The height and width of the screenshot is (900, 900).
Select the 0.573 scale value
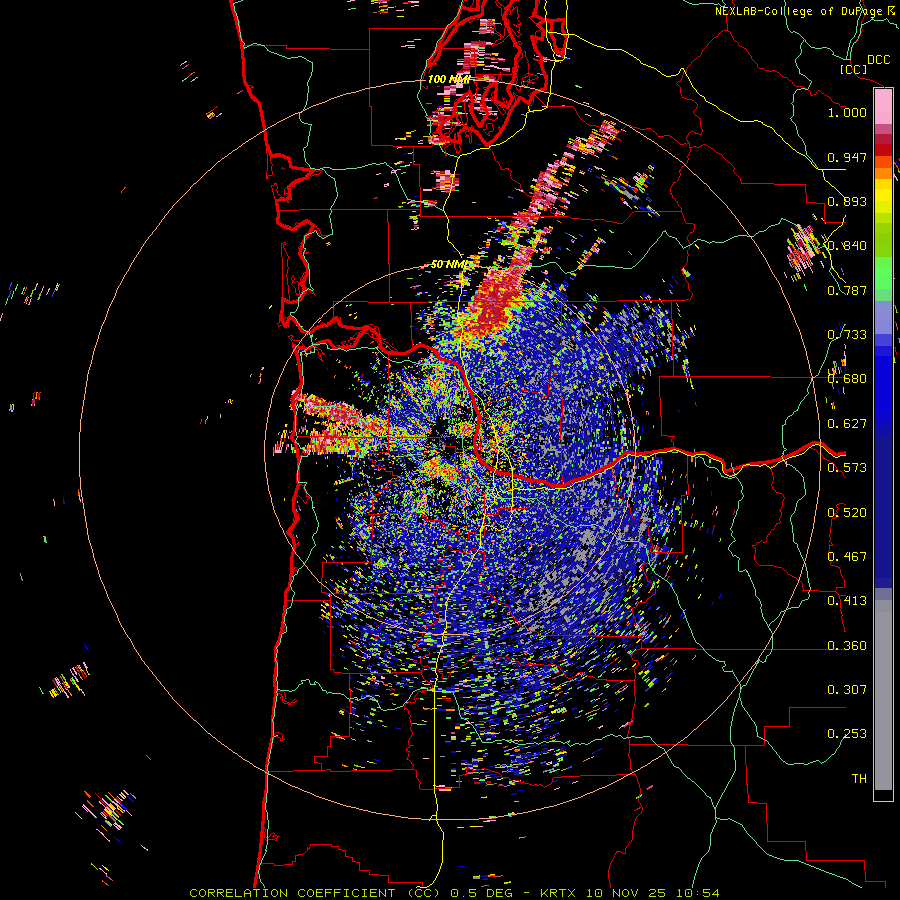pos(847,468)
